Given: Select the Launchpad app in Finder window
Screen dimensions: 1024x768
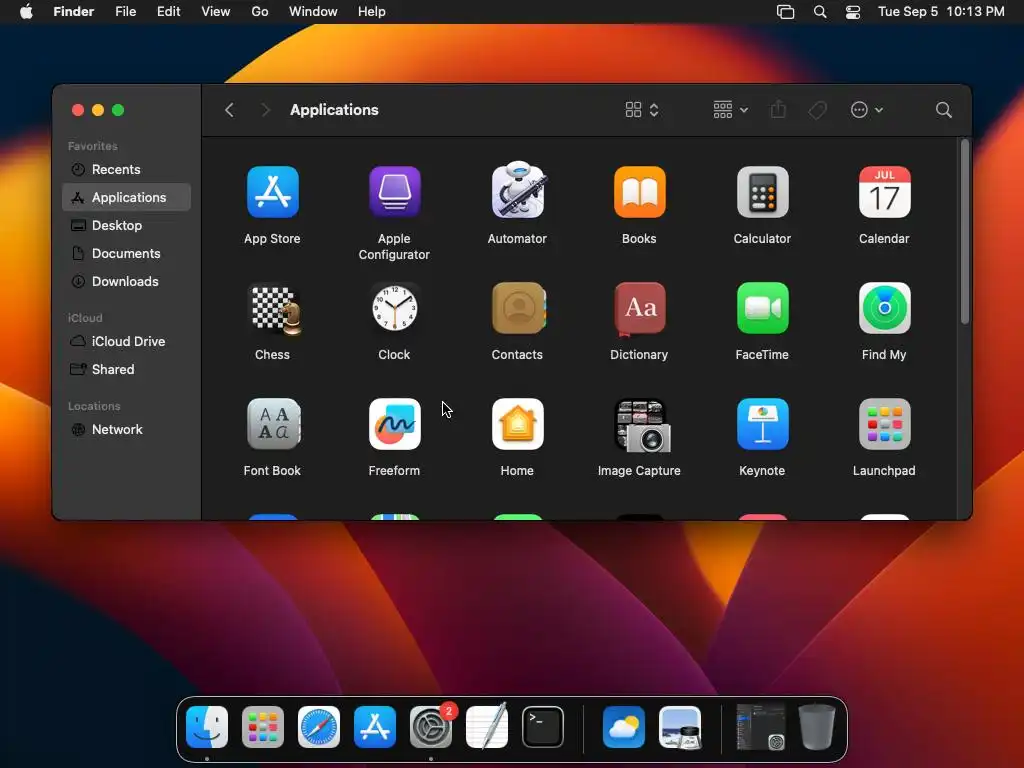Looking at the screenshot, I should point(884,424).
